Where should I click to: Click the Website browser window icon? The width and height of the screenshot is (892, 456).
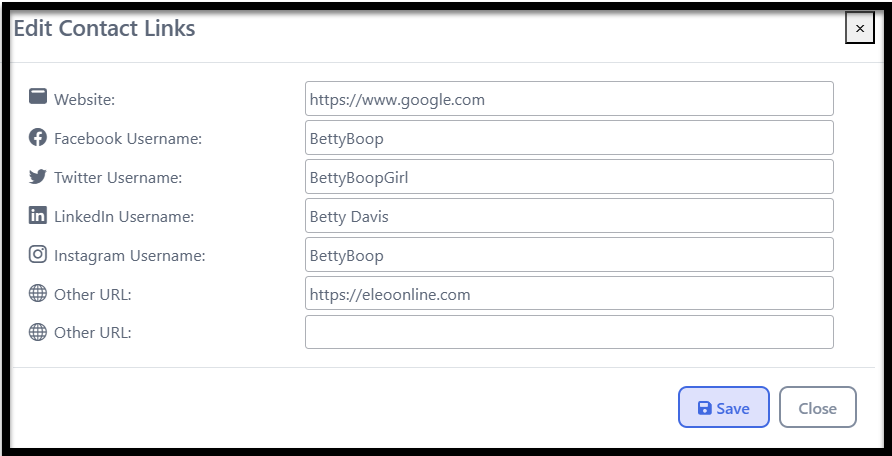point(38,96)
